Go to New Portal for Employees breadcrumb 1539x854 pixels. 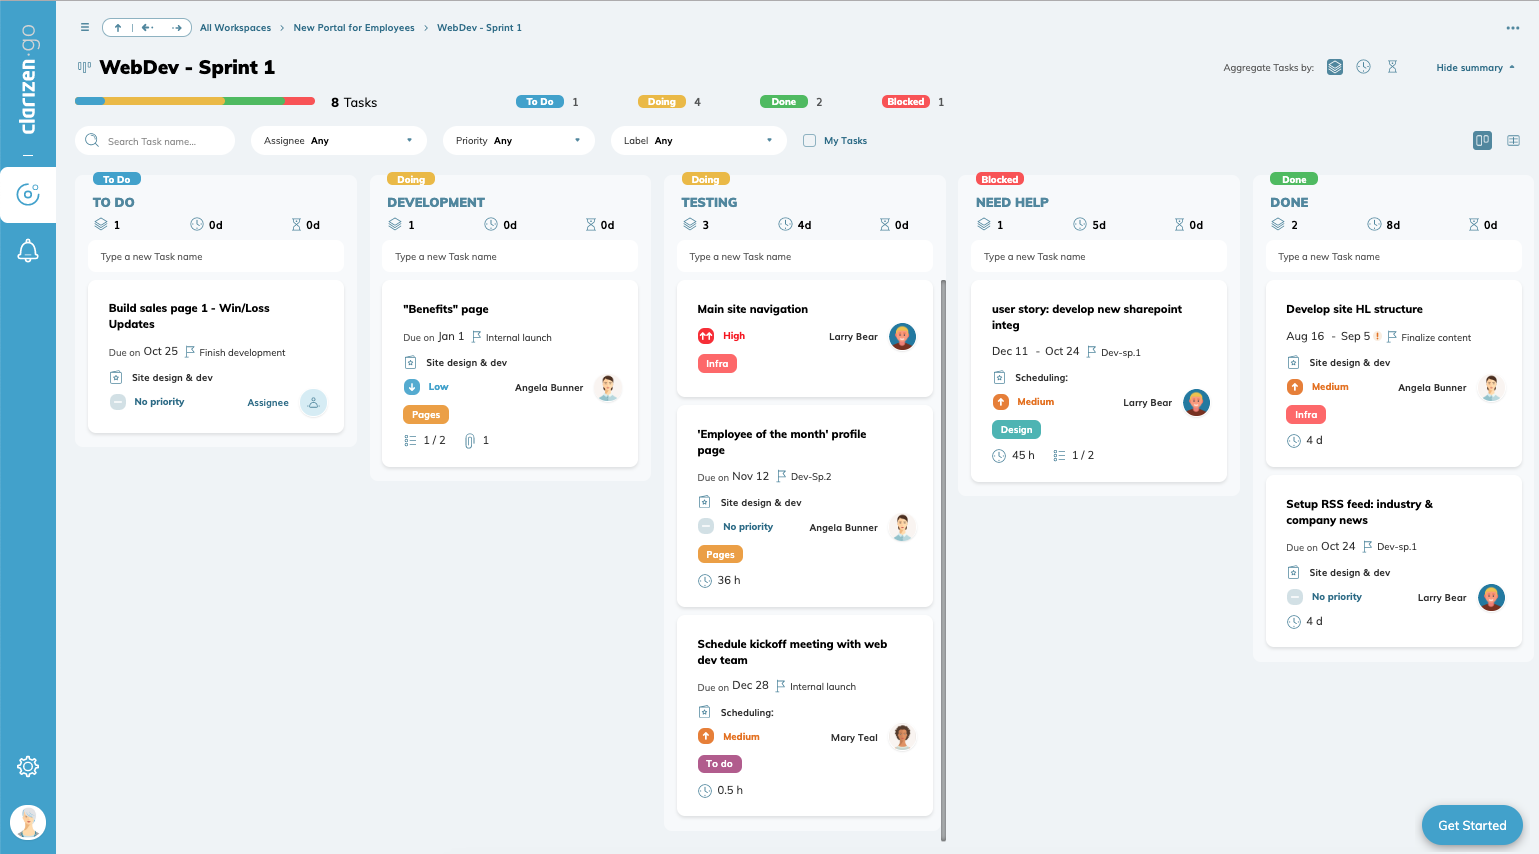point(354,28)
